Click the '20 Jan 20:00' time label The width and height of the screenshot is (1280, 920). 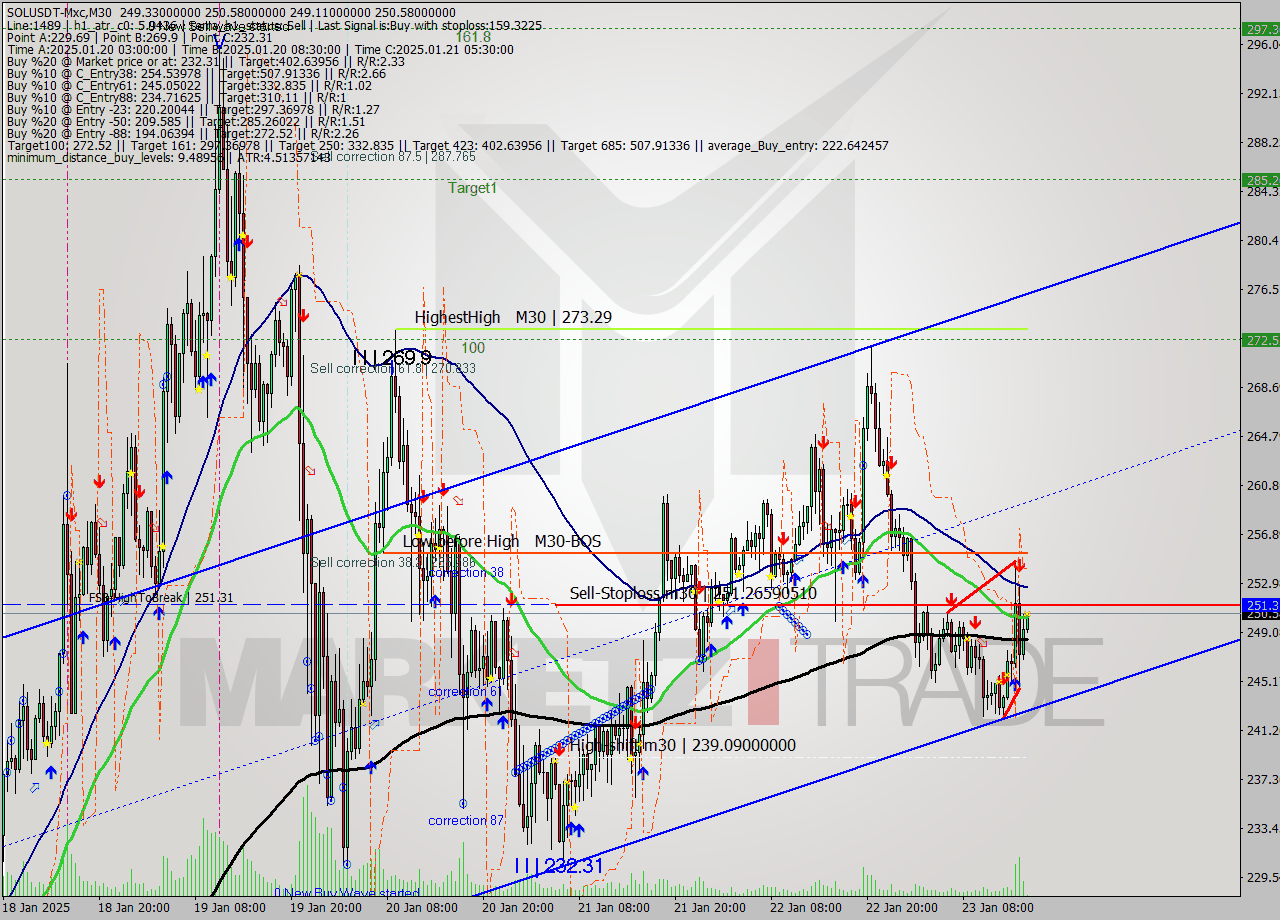517,908
